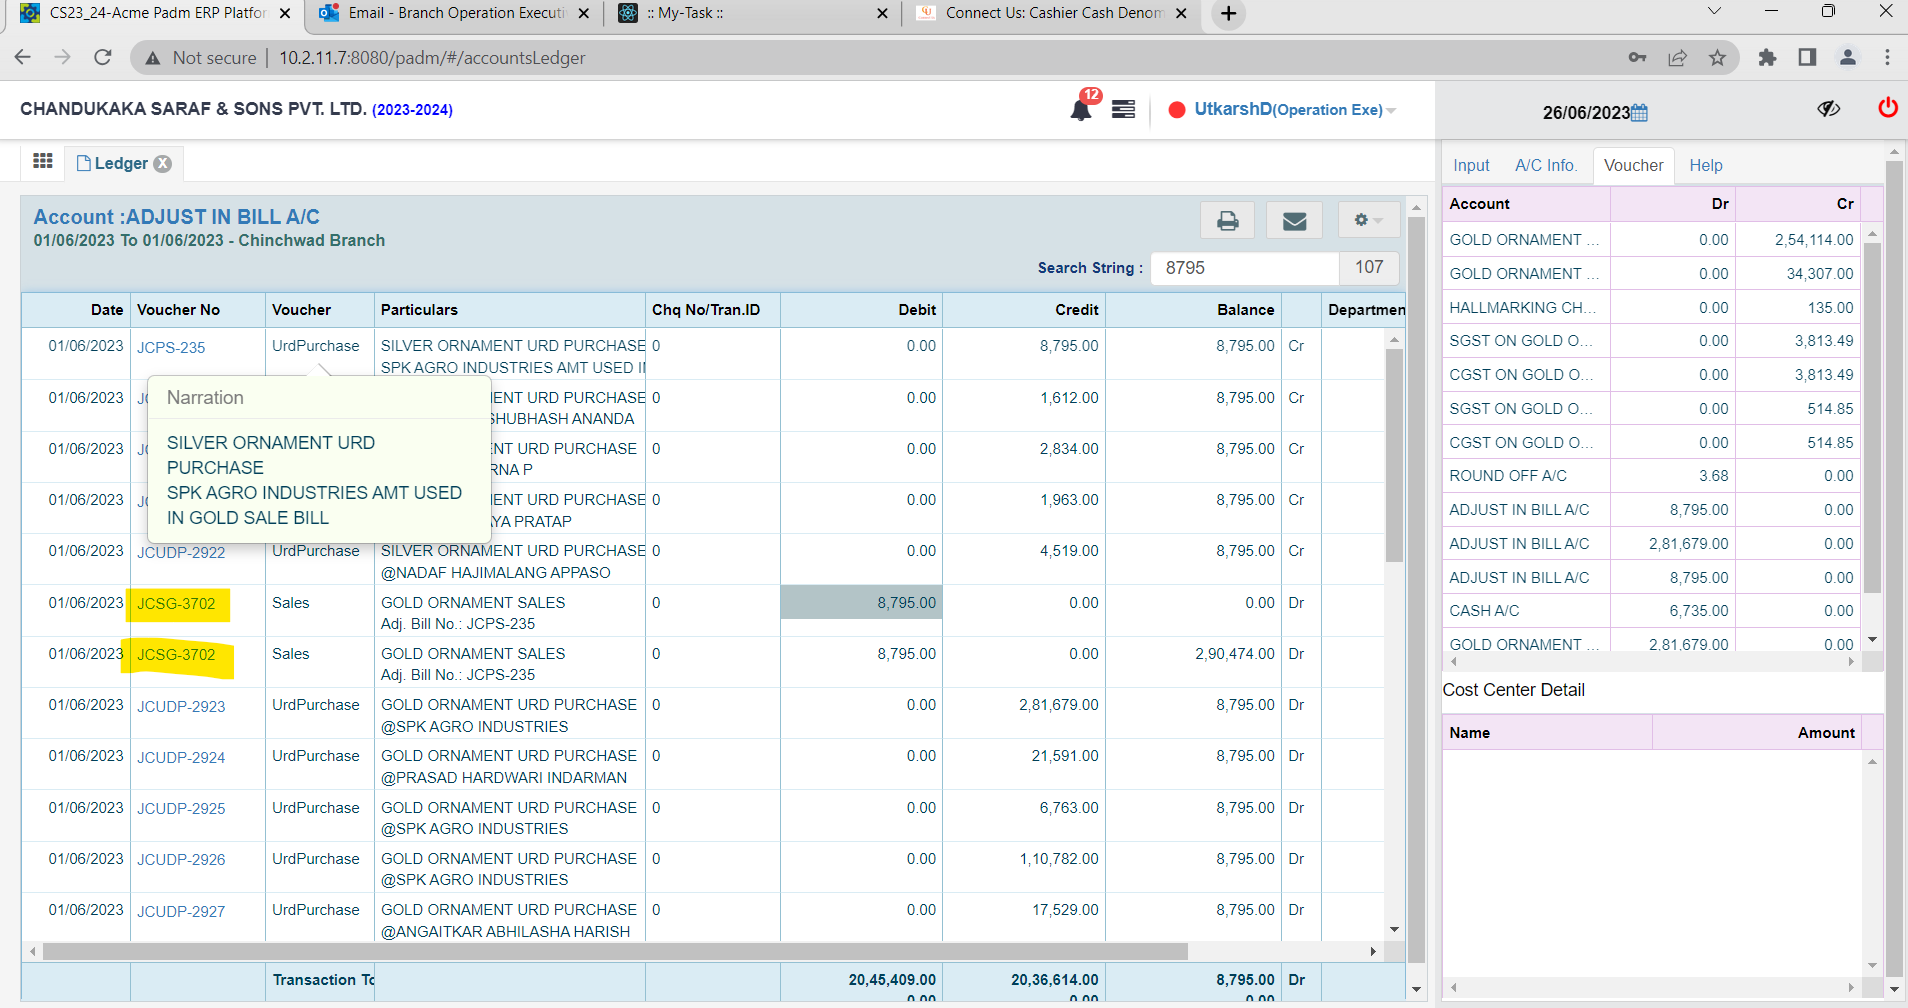Switch to Email - Branch Operation tab
This screenshot has height=1008, width=1908.
click(455, 14)
